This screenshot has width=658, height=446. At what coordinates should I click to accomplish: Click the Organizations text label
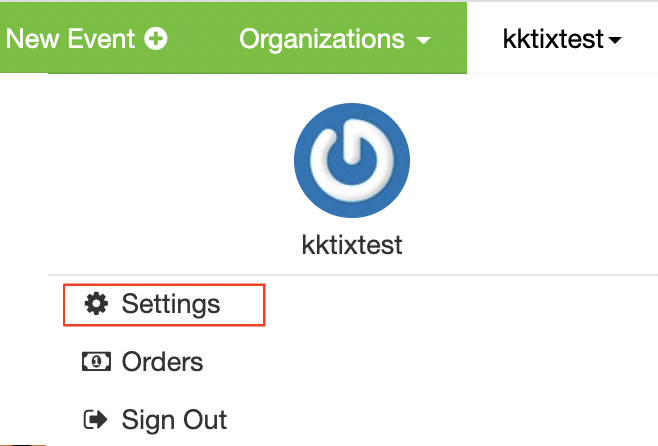(322, 39)
